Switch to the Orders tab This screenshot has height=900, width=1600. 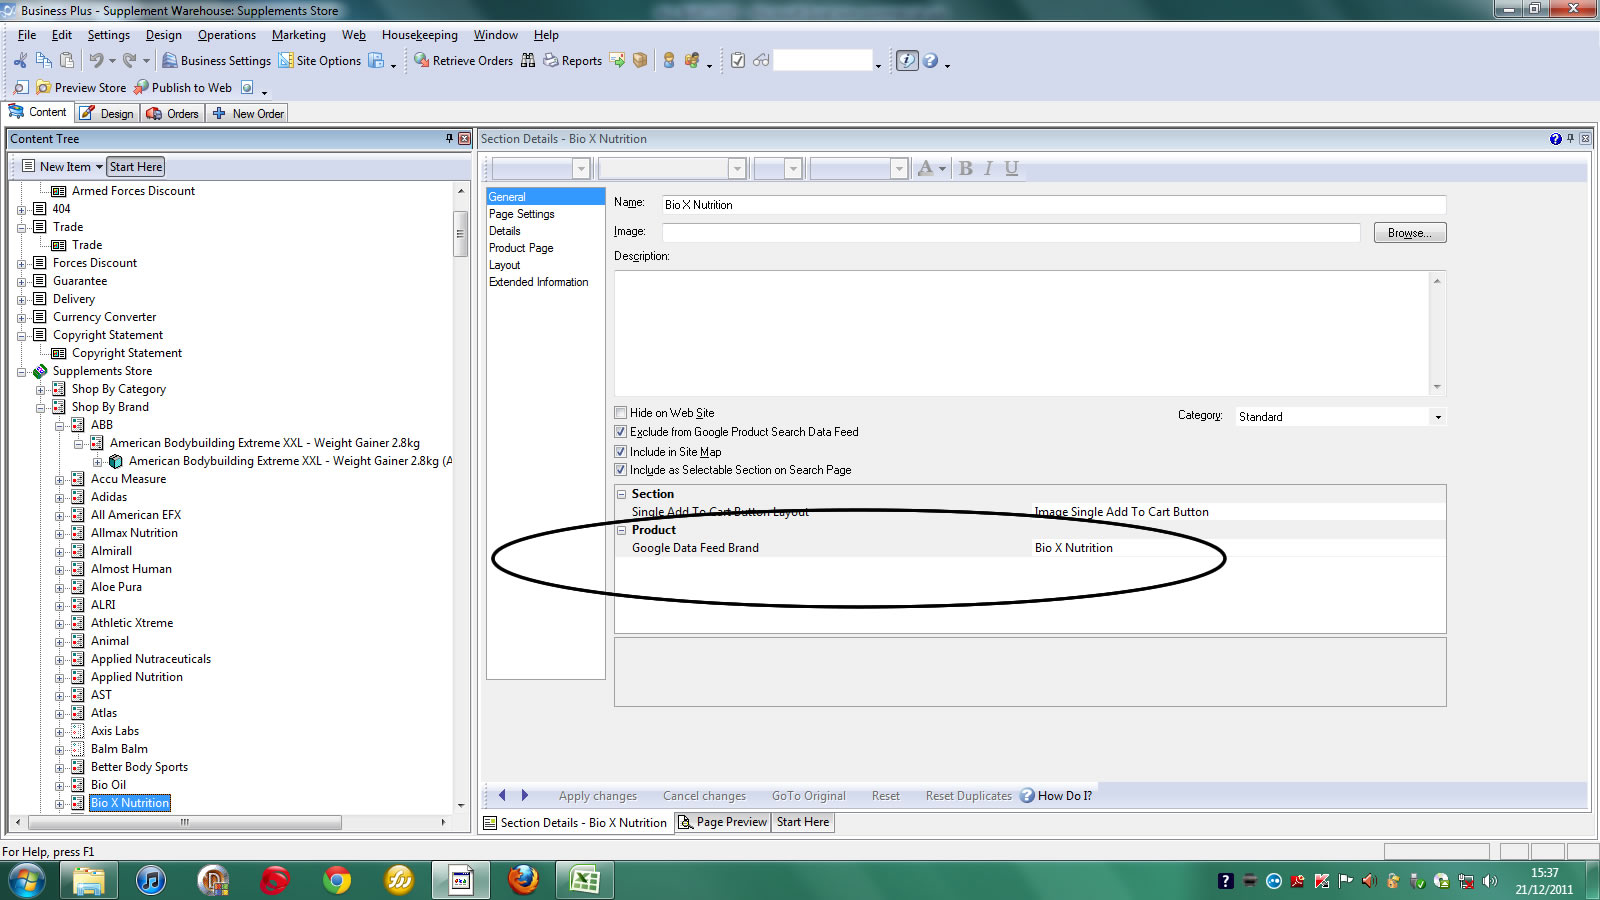click(x=173, y=114)
